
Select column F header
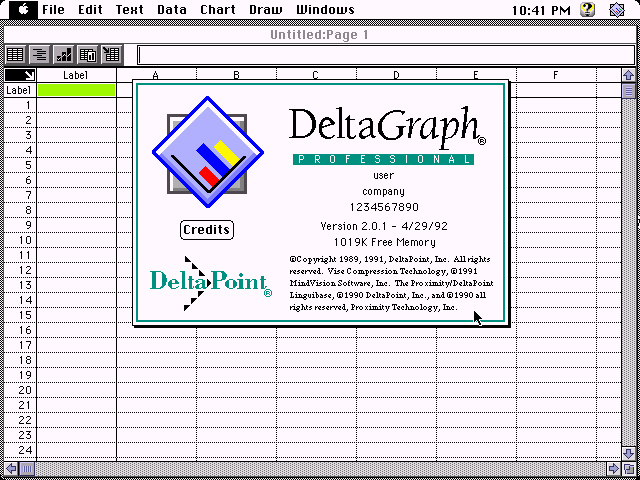pos(556,75)
